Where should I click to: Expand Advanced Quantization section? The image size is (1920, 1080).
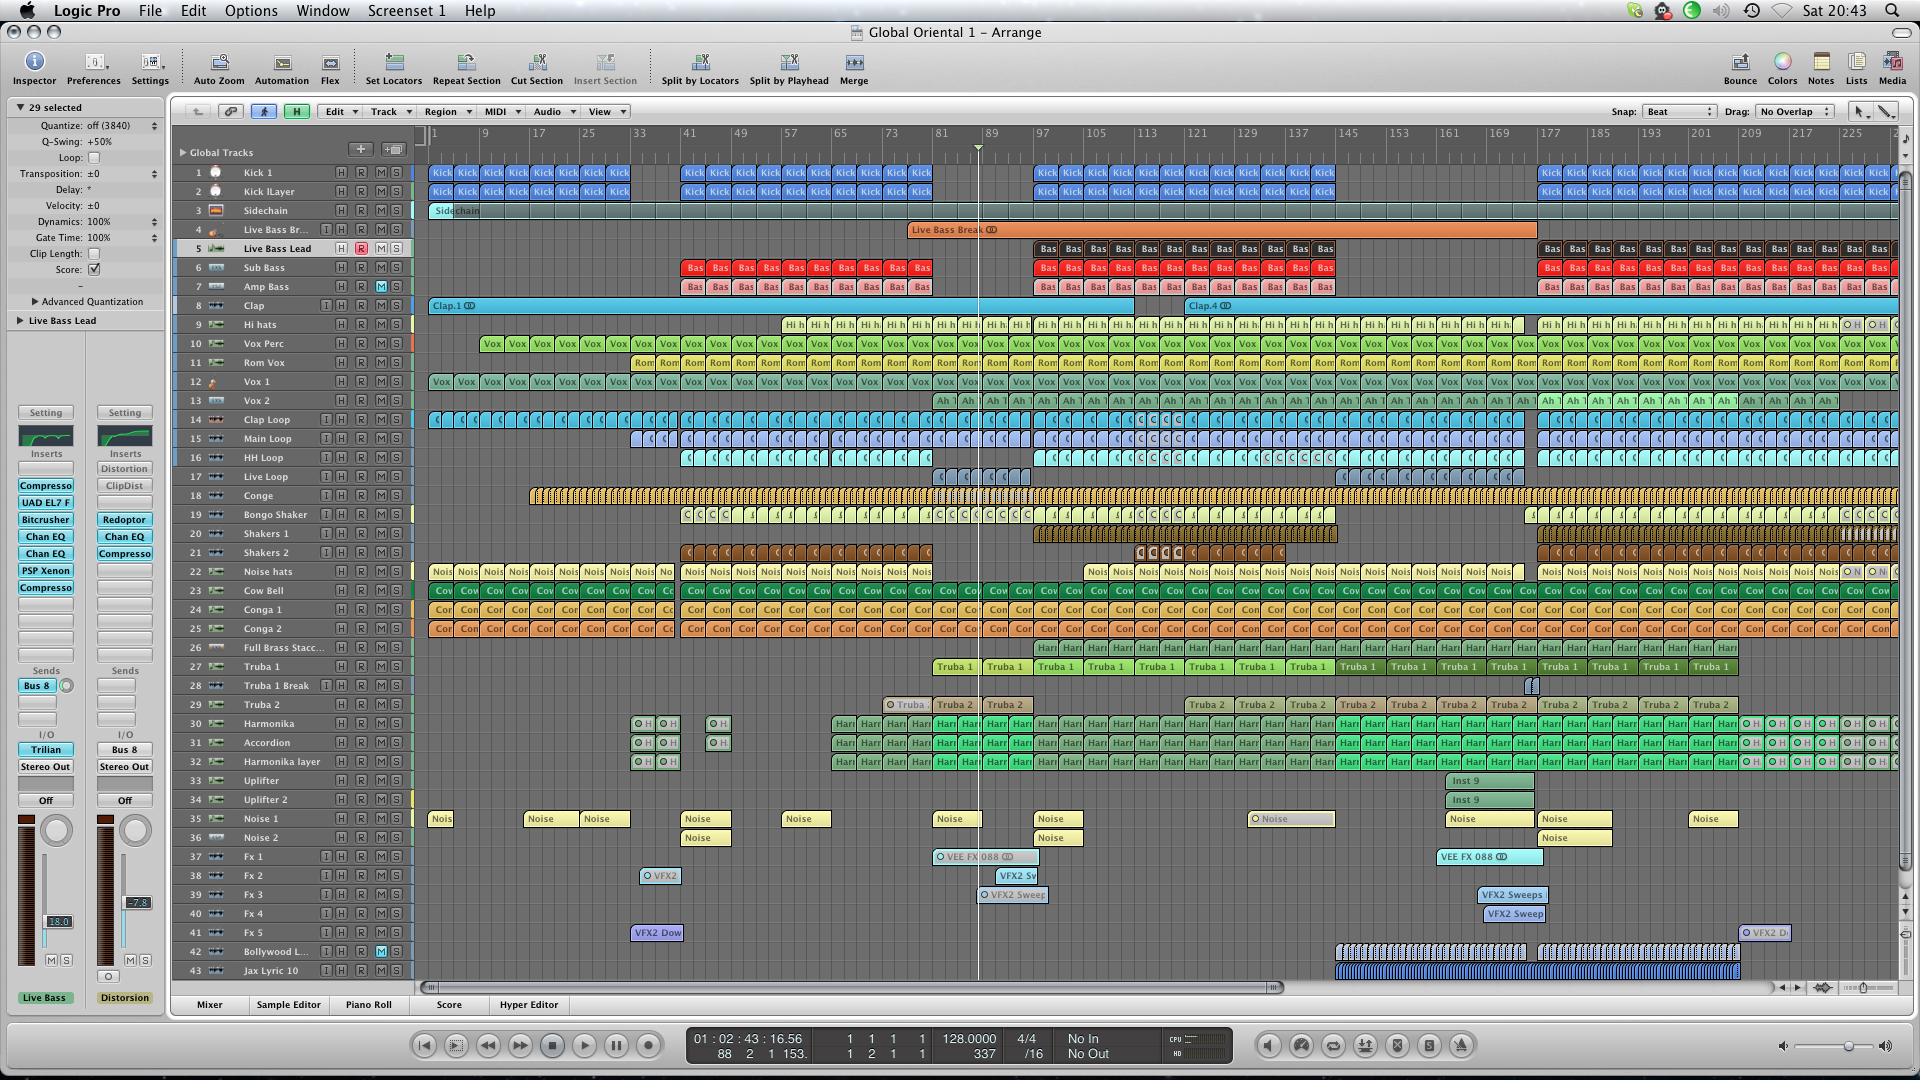35,302
